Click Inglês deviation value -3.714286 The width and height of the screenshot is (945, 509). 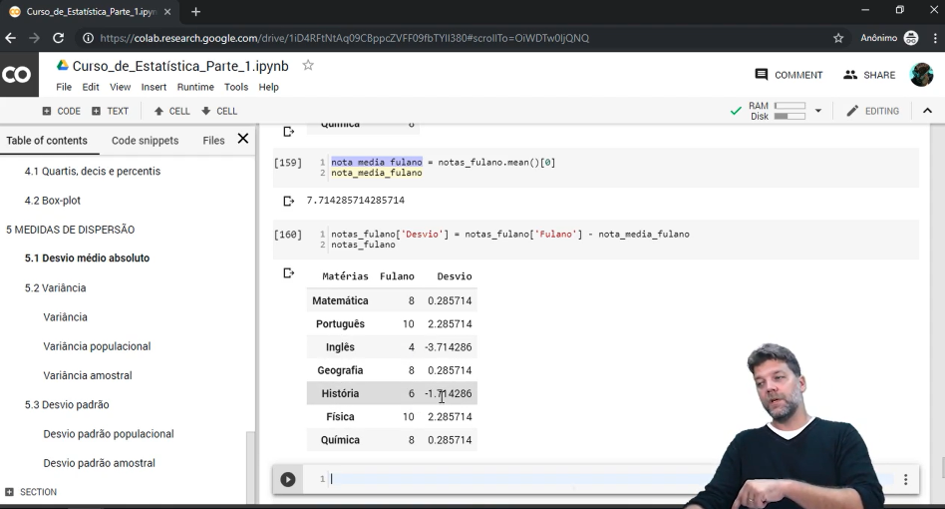coord(448,347)
